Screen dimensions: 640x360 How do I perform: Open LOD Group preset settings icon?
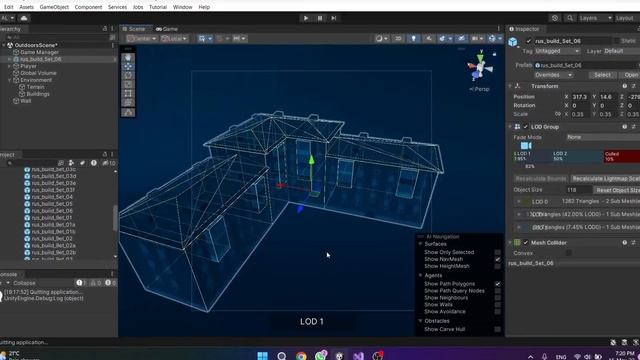[633, 127]
